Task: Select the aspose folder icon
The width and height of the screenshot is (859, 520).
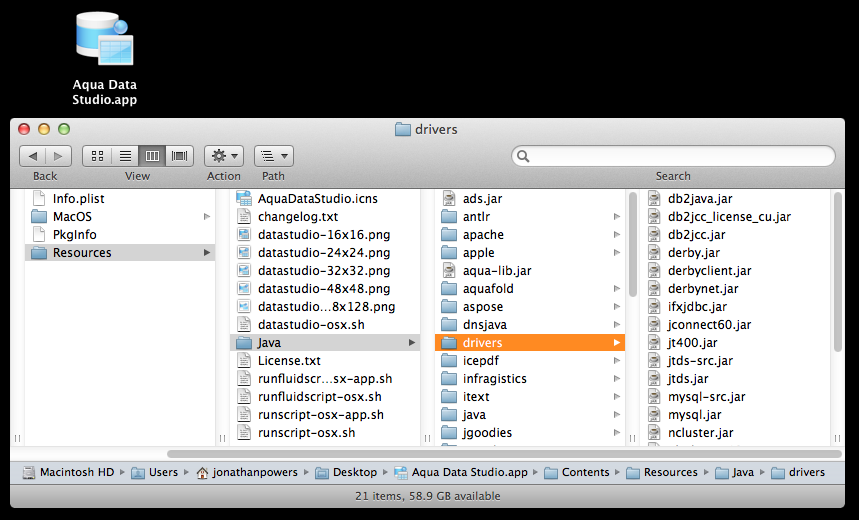Action: 449,307
